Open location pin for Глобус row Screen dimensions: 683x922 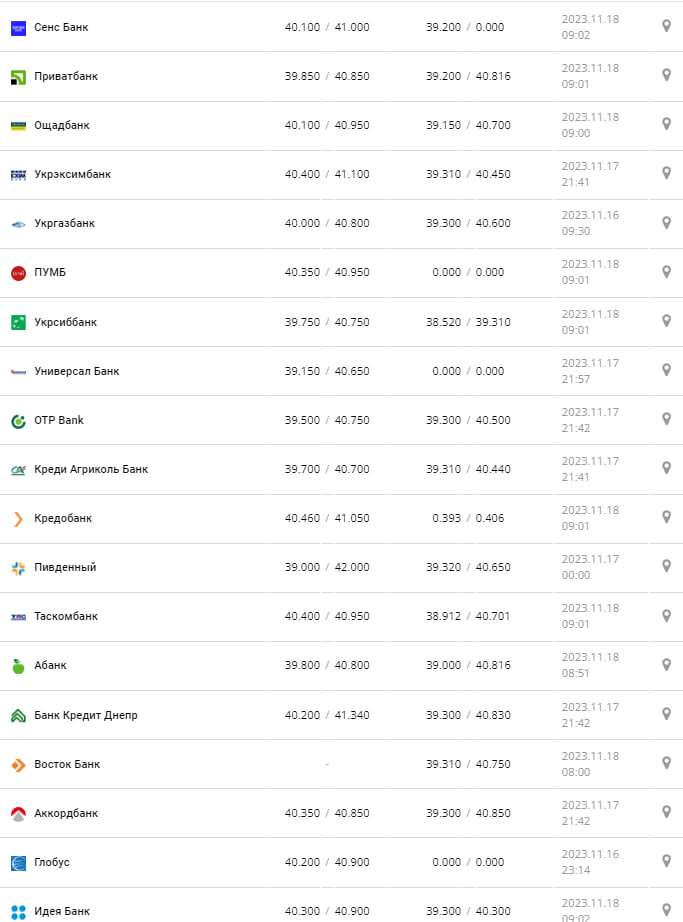coord(667,861)
